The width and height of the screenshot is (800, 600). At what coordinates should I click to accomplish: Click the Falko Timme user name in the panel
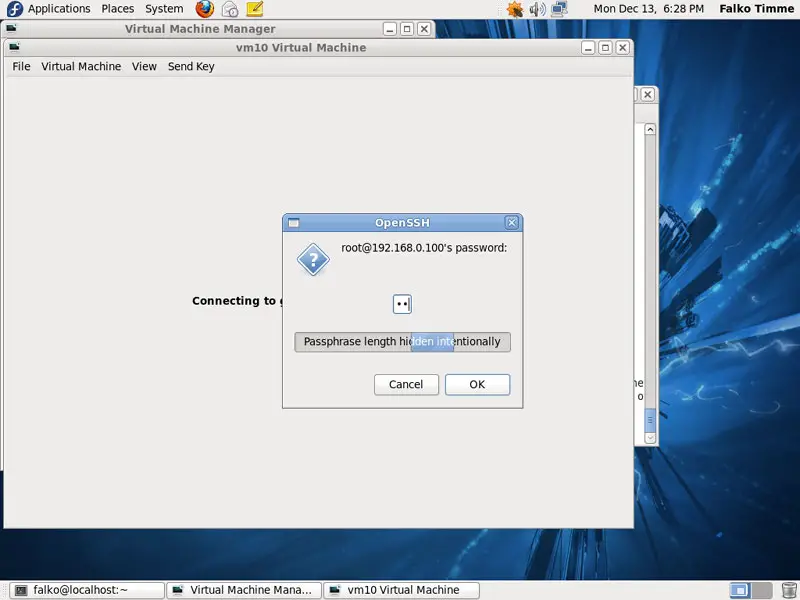coord(757,9)
